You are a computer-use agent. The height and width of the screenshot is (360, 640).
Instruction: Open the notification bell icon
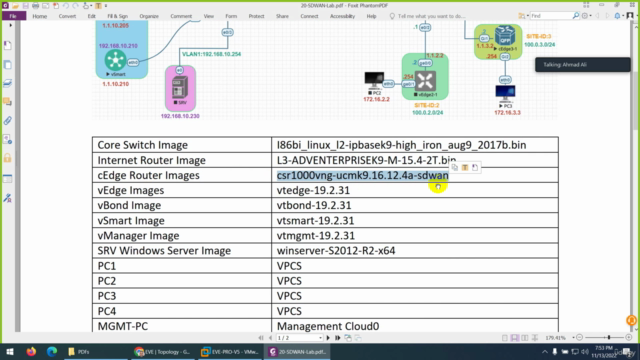point(618,16)
